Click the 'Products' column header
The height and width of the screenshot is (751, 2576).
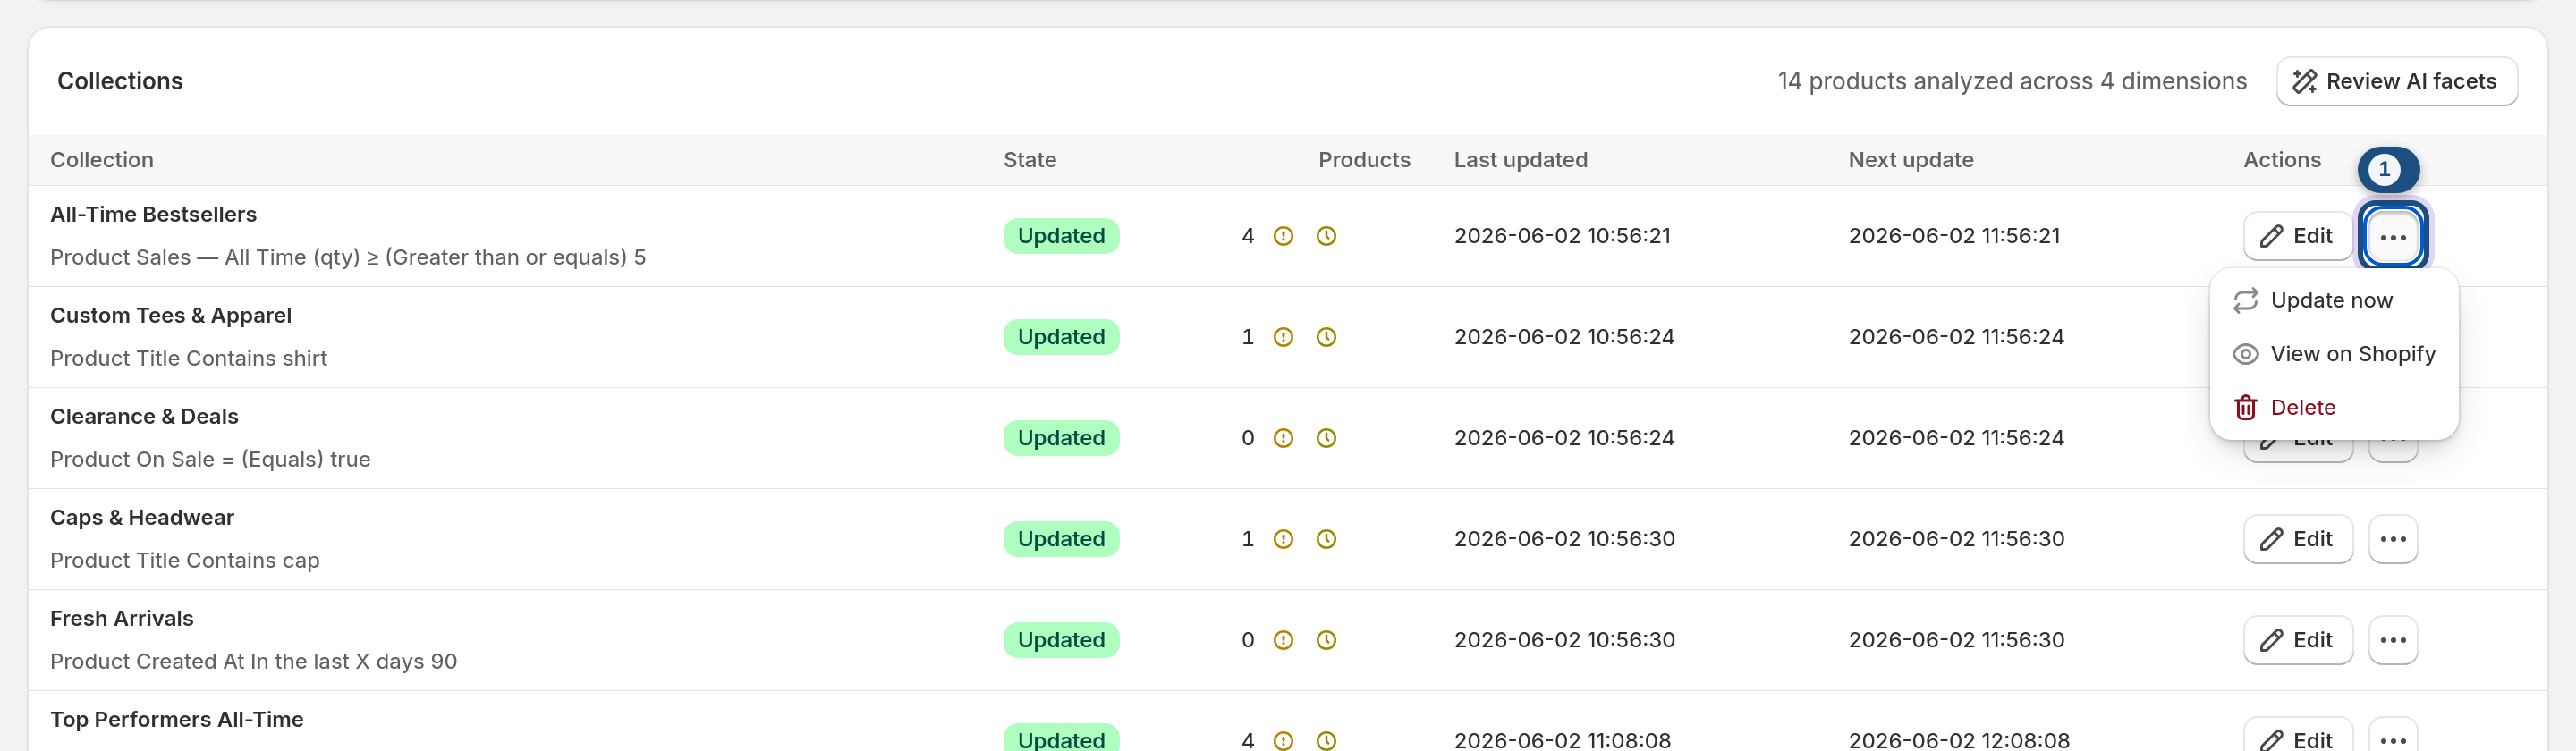[x=1364, y=160]
